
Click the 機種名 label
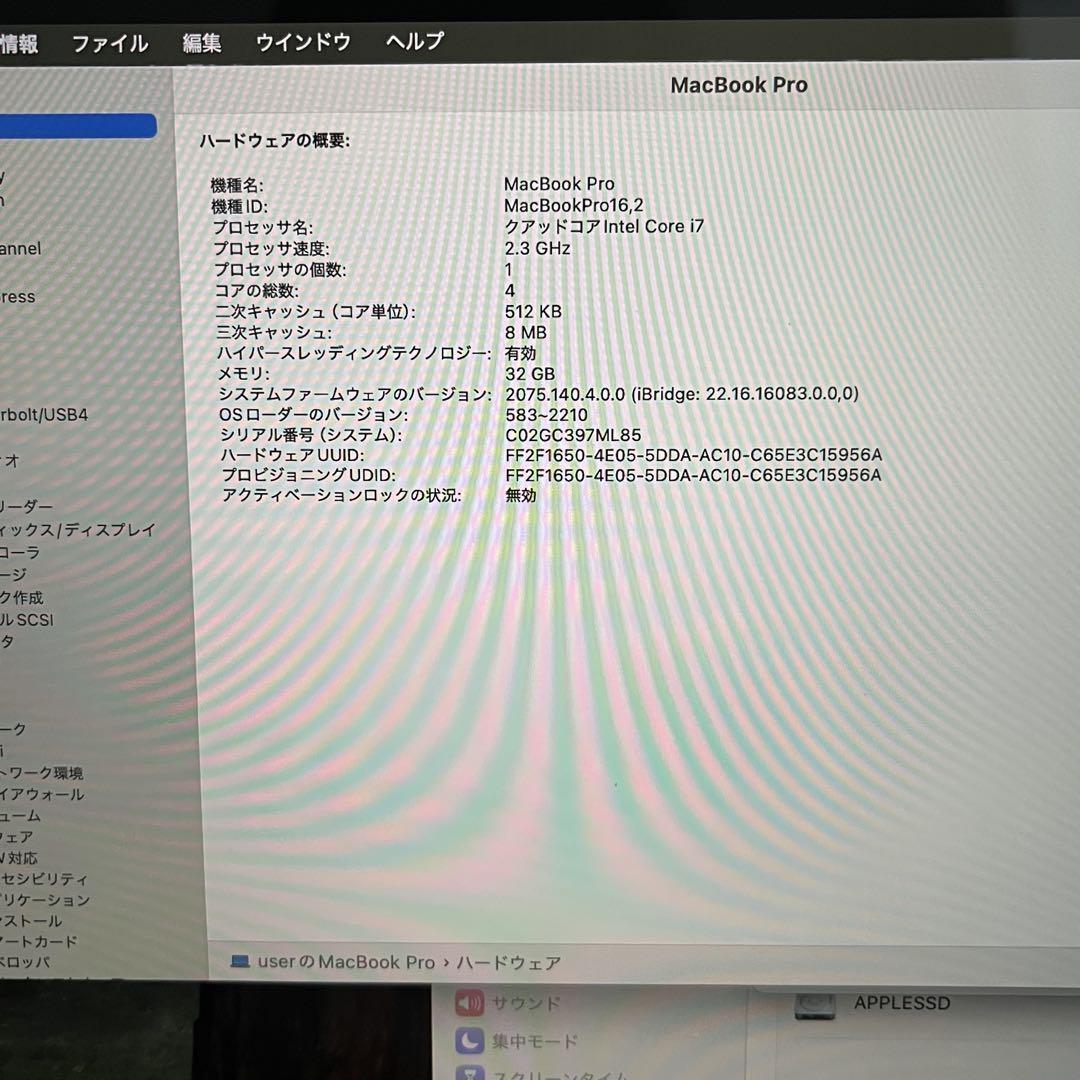tap(237, 185)
